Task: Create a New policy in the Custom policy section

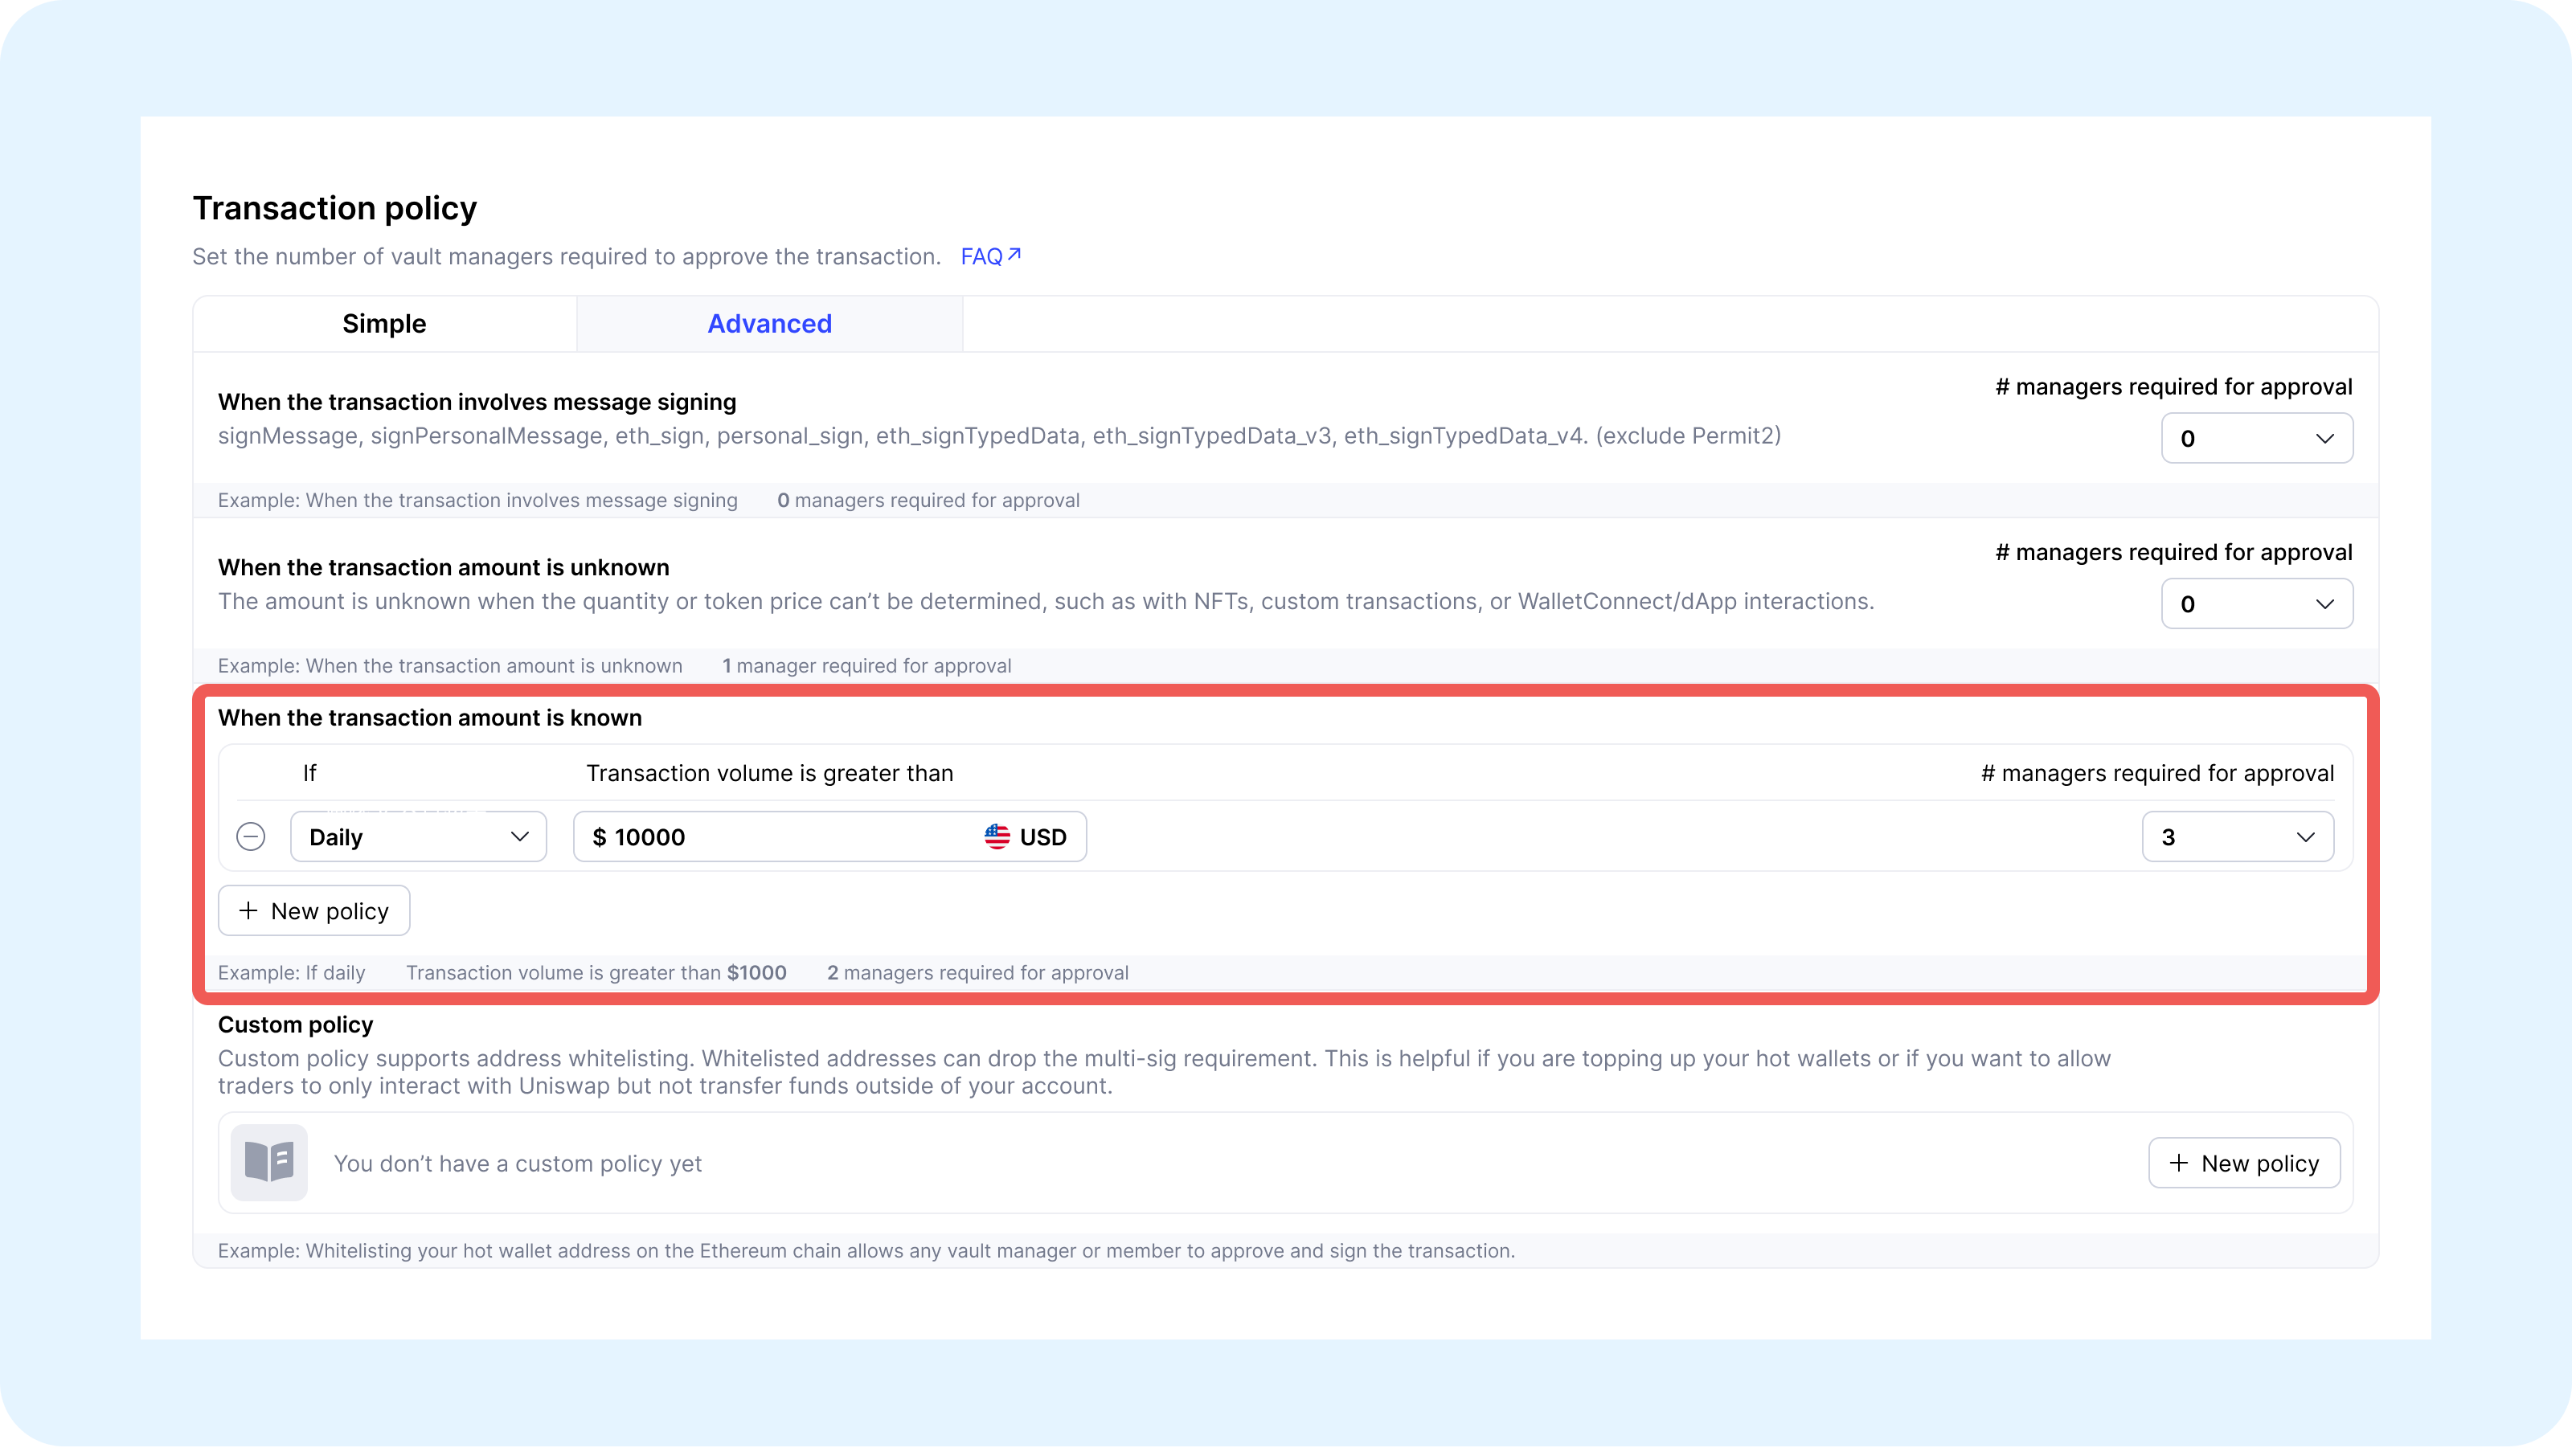Action: point(2244,1162)
